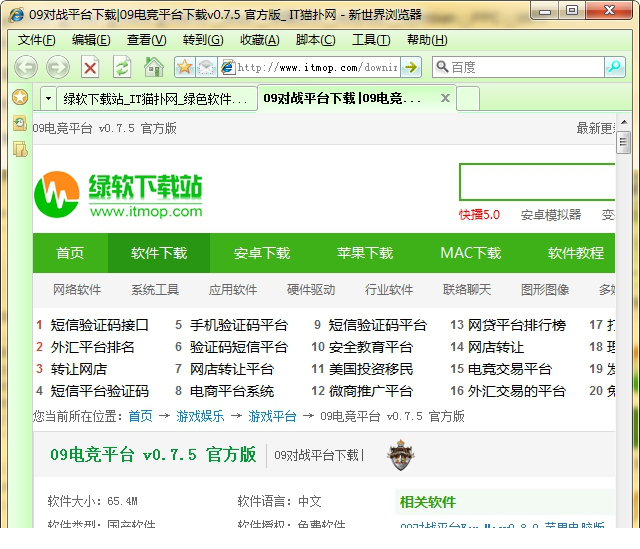Open the 帮助(H) menu
The image size is (640, 549).
[x=427, y=40]
